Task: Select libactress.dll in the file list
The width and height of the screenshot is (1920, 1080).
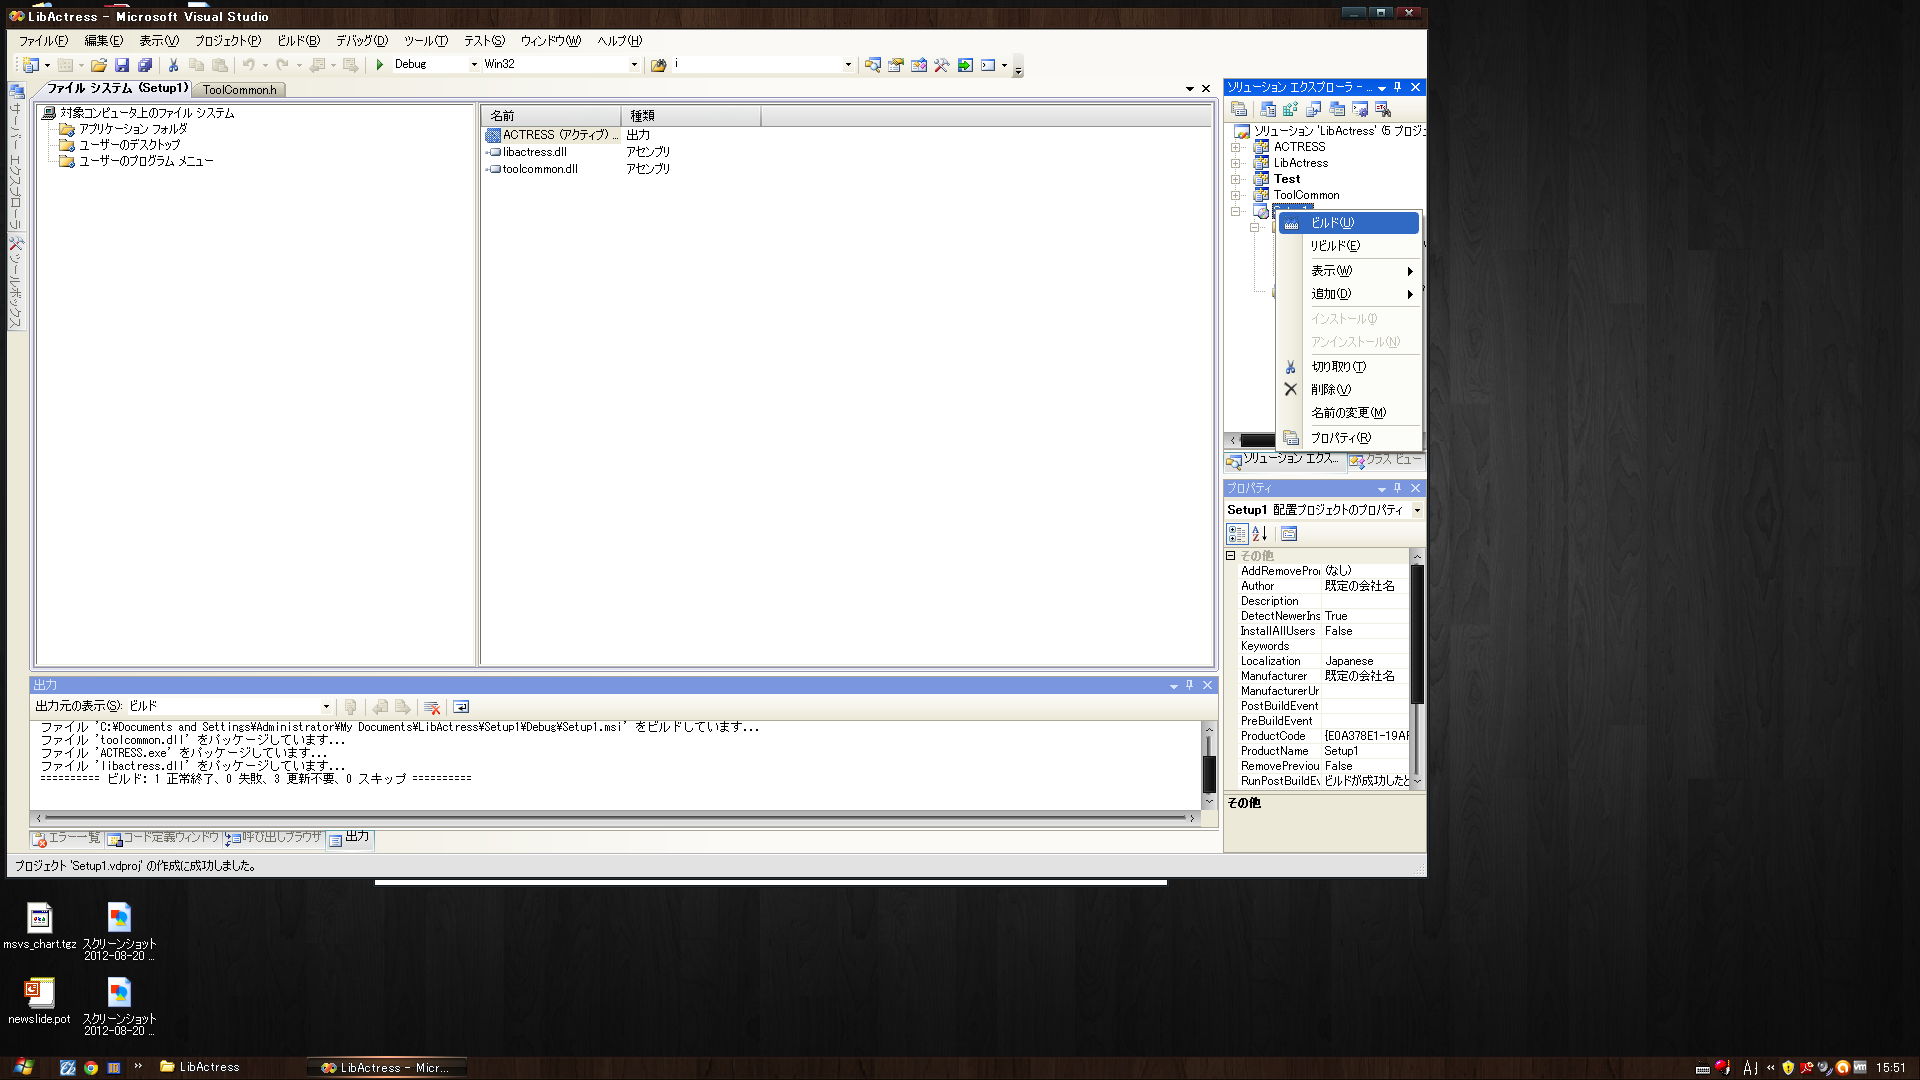Action: coord(534,152)
